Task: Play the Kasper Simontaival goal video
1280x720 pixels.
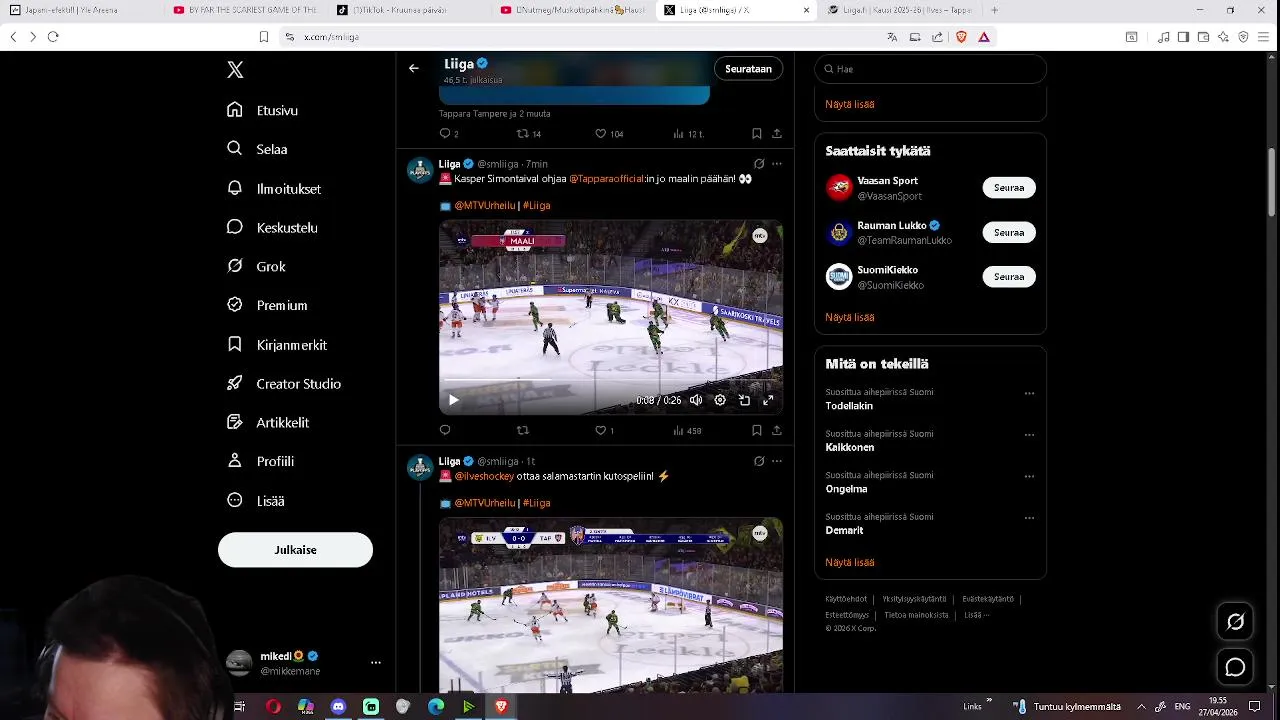Action: (453, 400)
